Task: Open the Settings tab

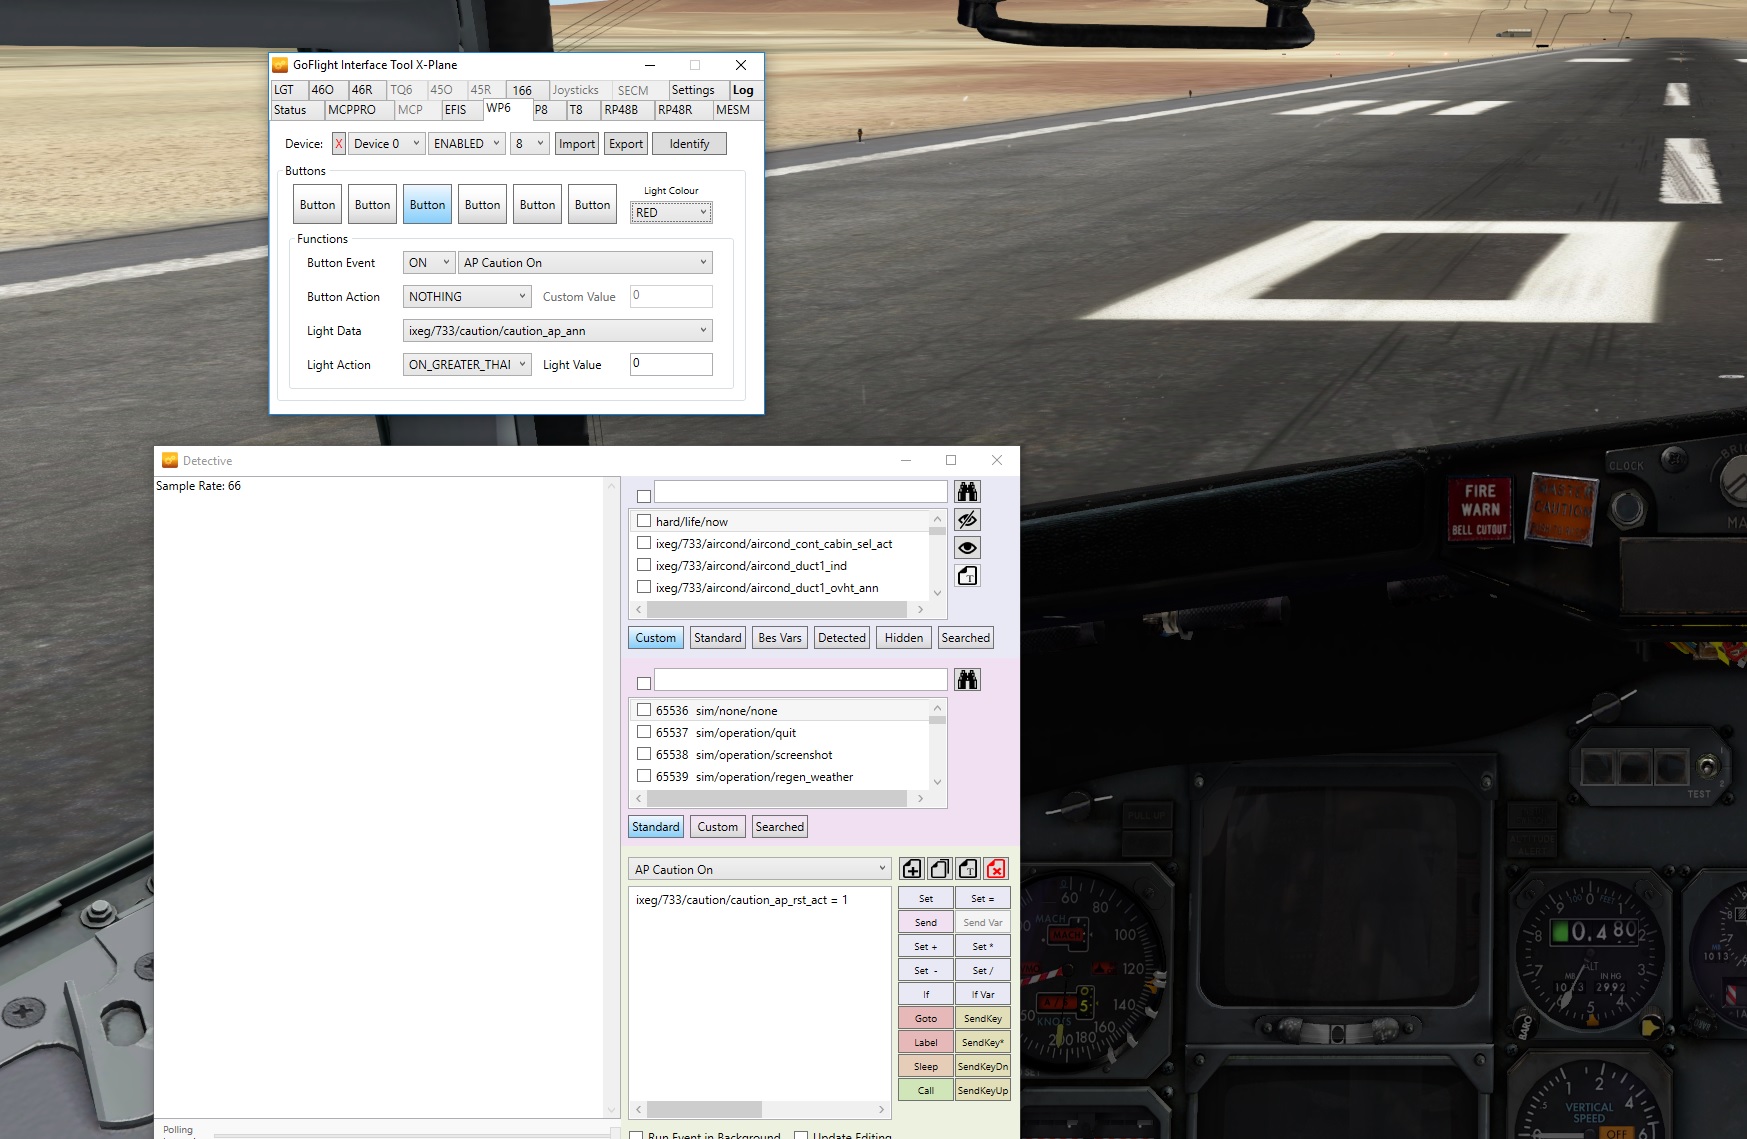Action: 693,90
